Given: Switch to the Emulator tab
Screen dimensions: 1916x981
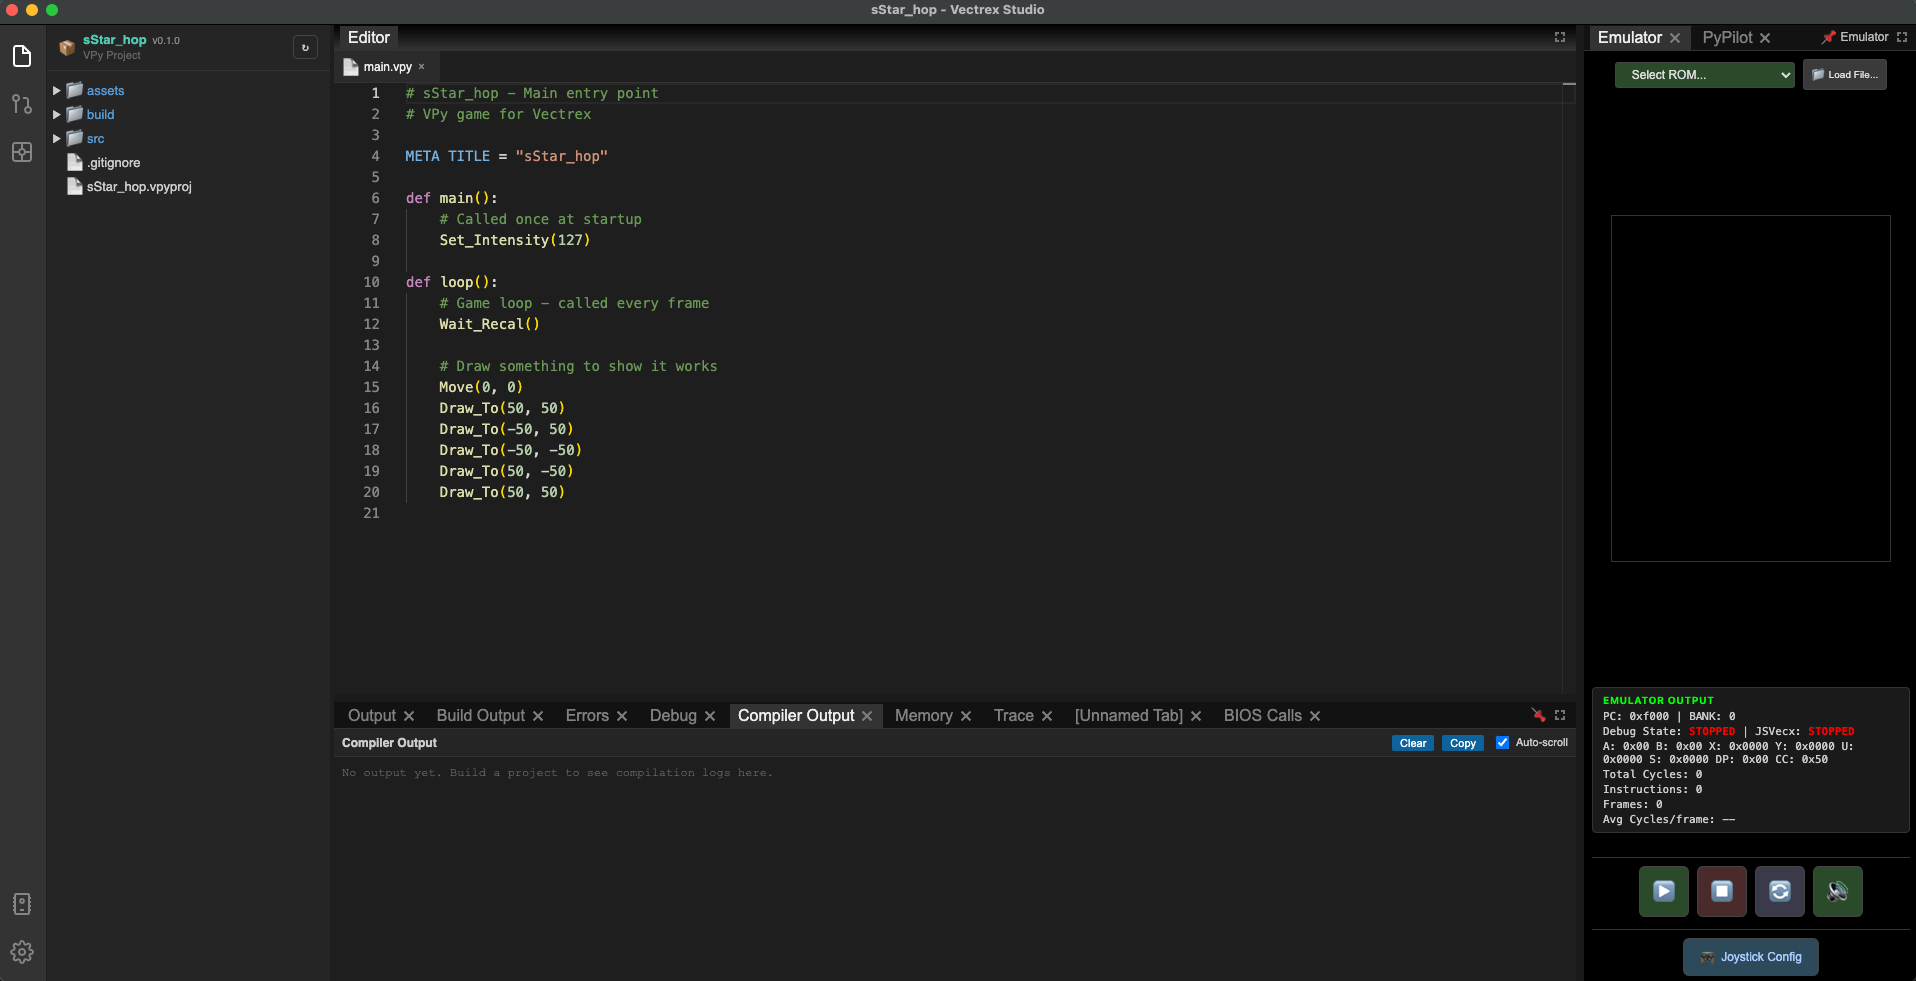Looking at the screenshot, I should click(1629, 37).
